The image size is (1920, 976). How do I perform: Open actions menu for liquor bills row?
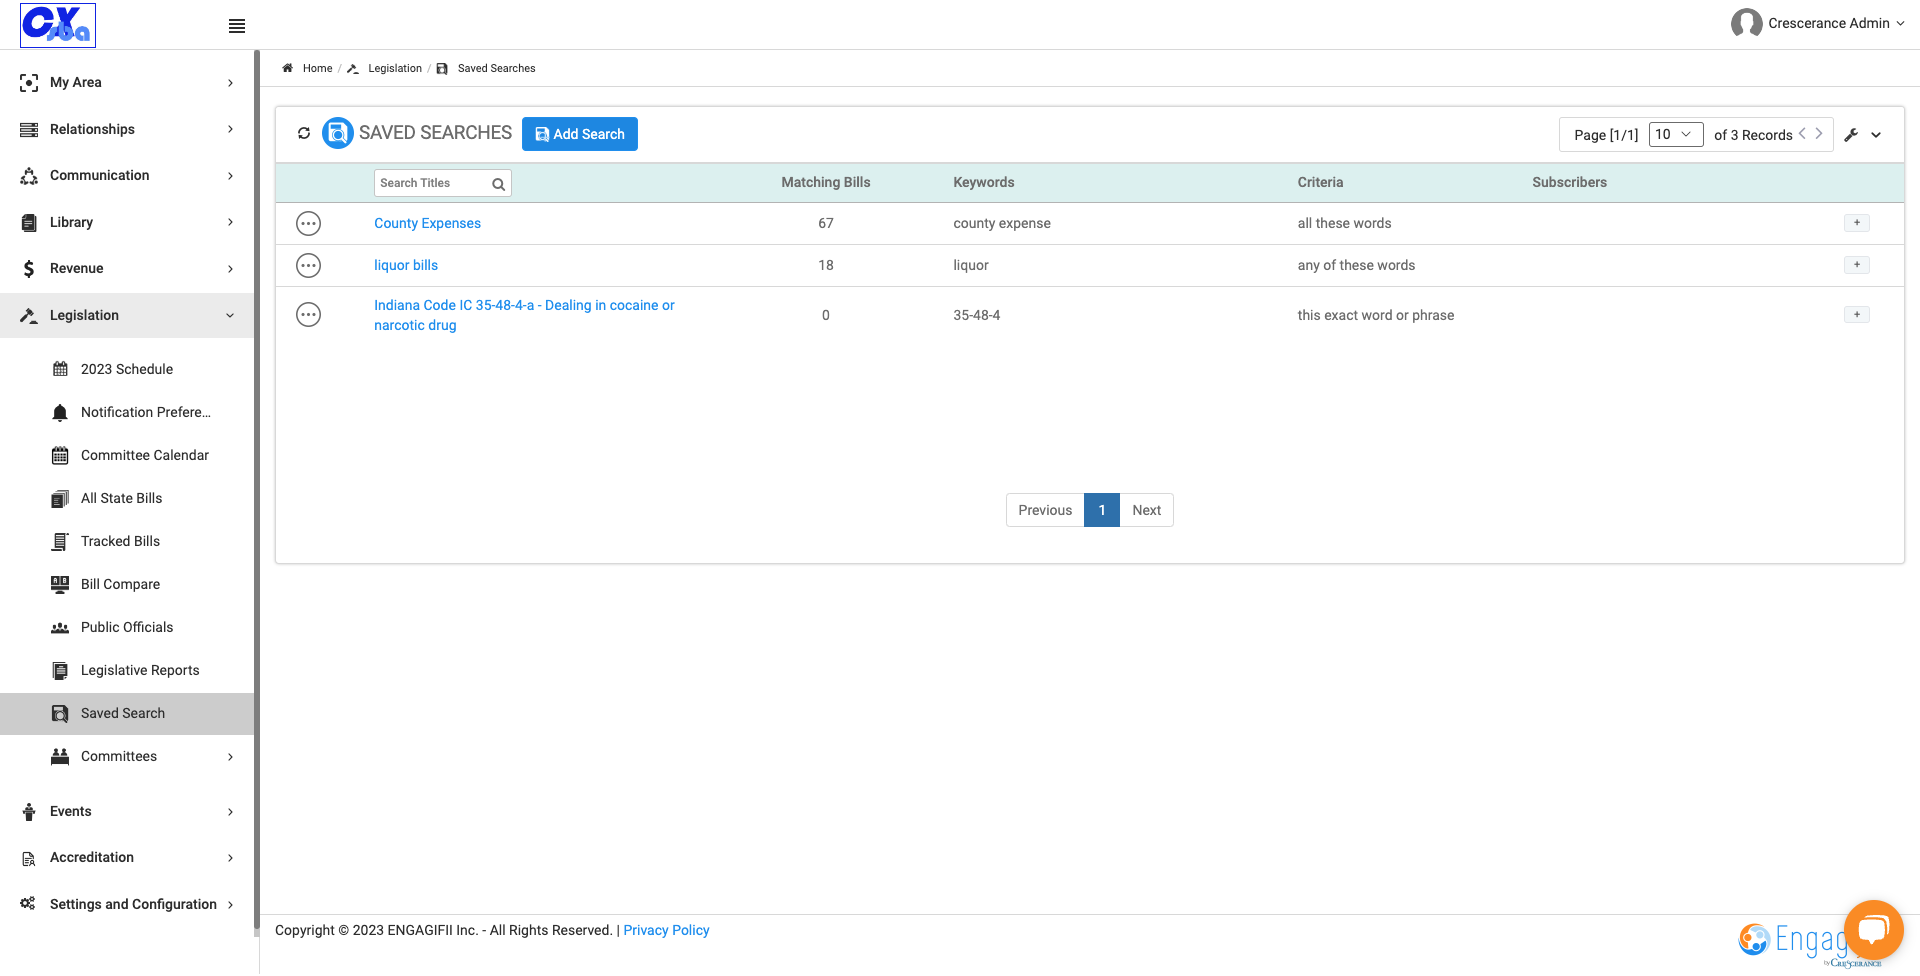(309, 266)
